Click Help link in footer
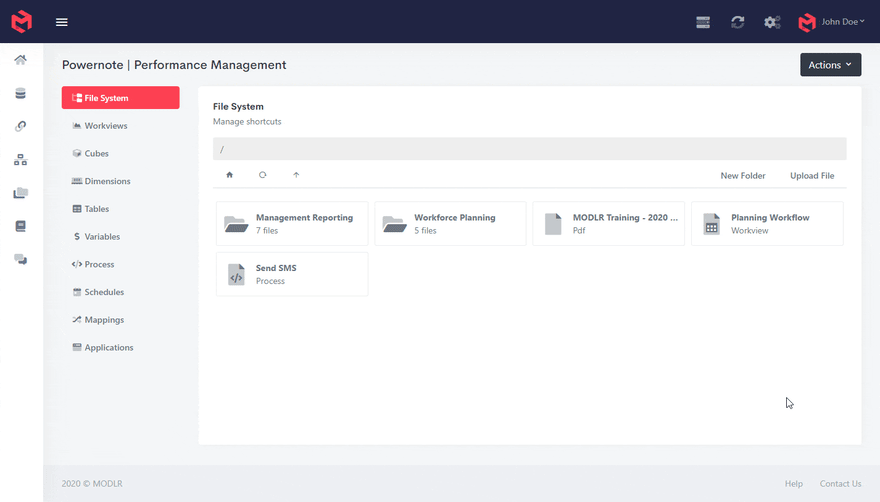The width and height of the screenshot is (880, 502). (x=794, y=483)
